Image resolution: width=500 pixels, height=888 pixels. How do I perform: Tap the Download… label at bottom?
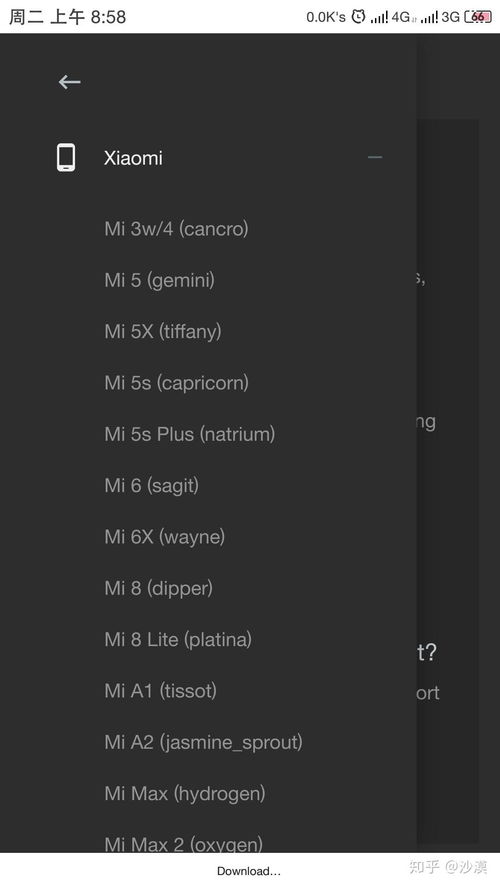click(x=249, y=871)
